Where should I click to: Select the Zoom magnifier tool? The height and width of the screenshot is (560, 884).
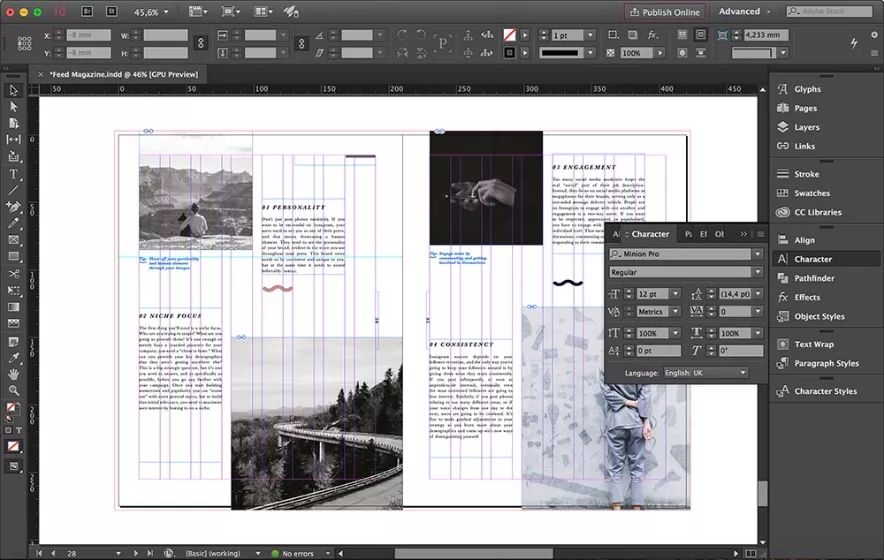pos(13,390)
